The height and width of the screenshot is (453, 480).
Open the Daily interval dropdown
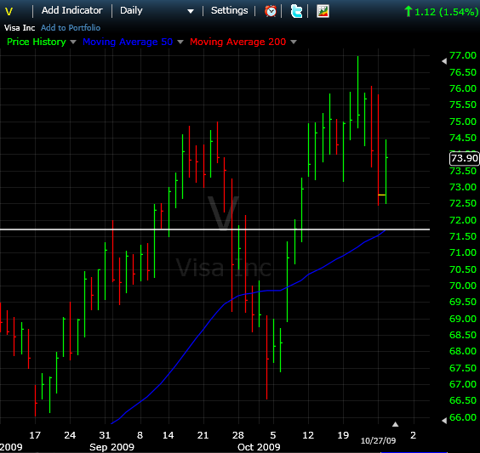tap(157, 11)
